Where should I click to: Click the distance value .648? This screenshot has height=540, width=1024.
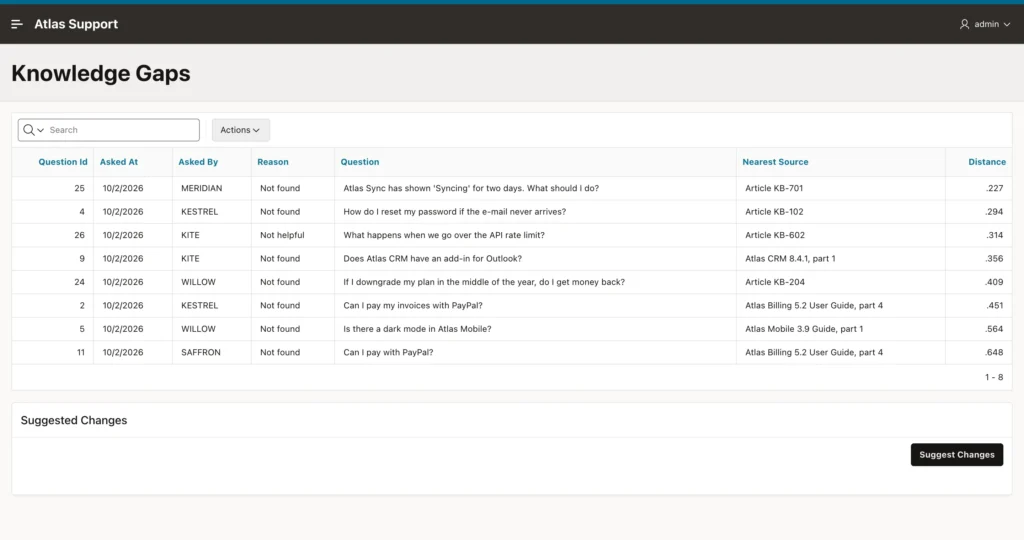pos(994,353)
